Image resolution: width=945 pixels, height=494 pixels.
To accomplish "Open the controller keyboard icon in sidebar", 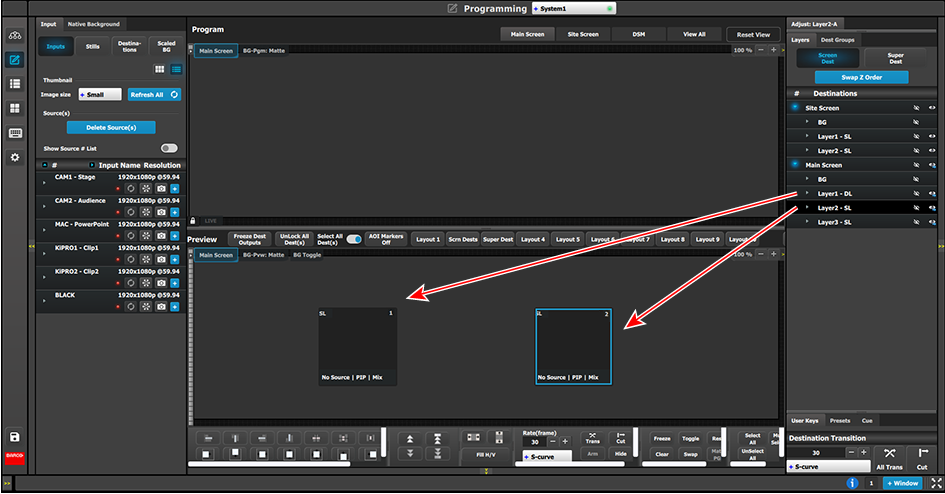I will [15, 133].
